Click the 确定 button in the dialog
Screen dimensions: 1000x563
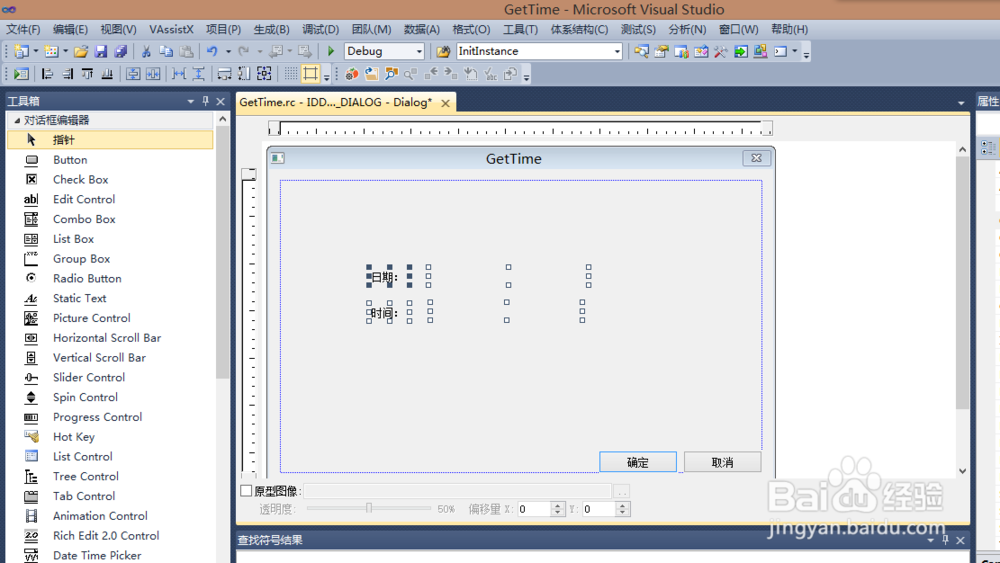(x=638, y=462)
